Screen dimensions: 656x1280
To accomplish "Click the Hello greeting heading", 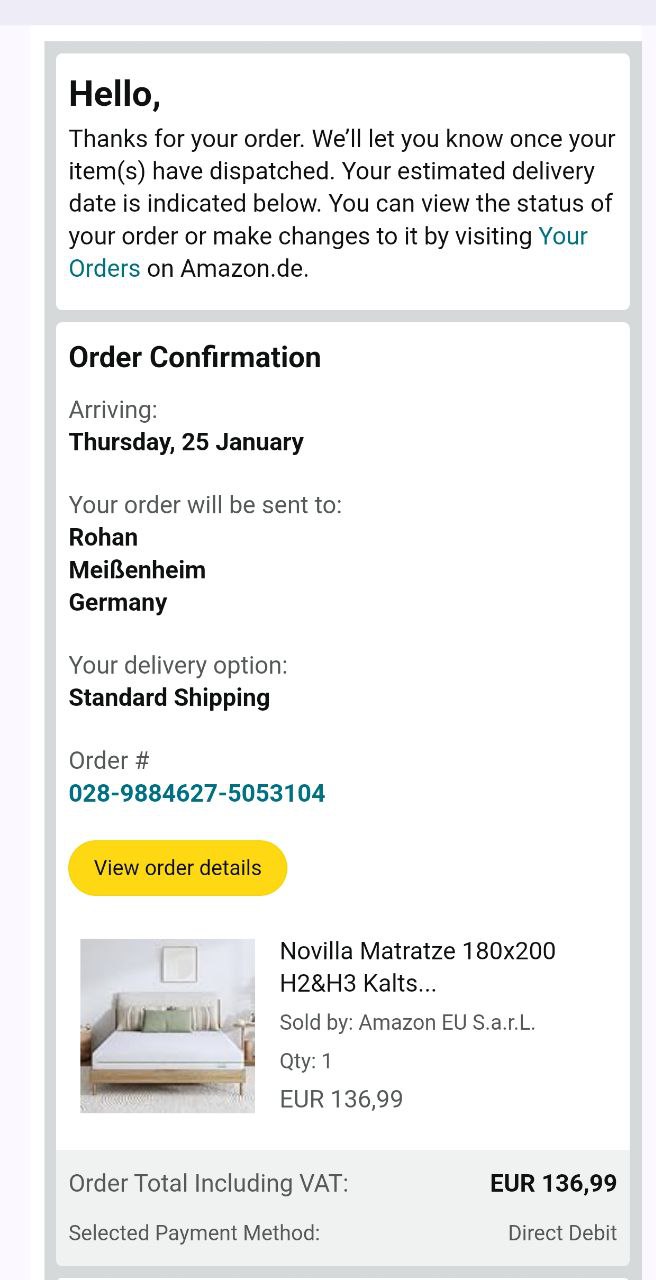I will pyautogui.click(x=114, y=94).
